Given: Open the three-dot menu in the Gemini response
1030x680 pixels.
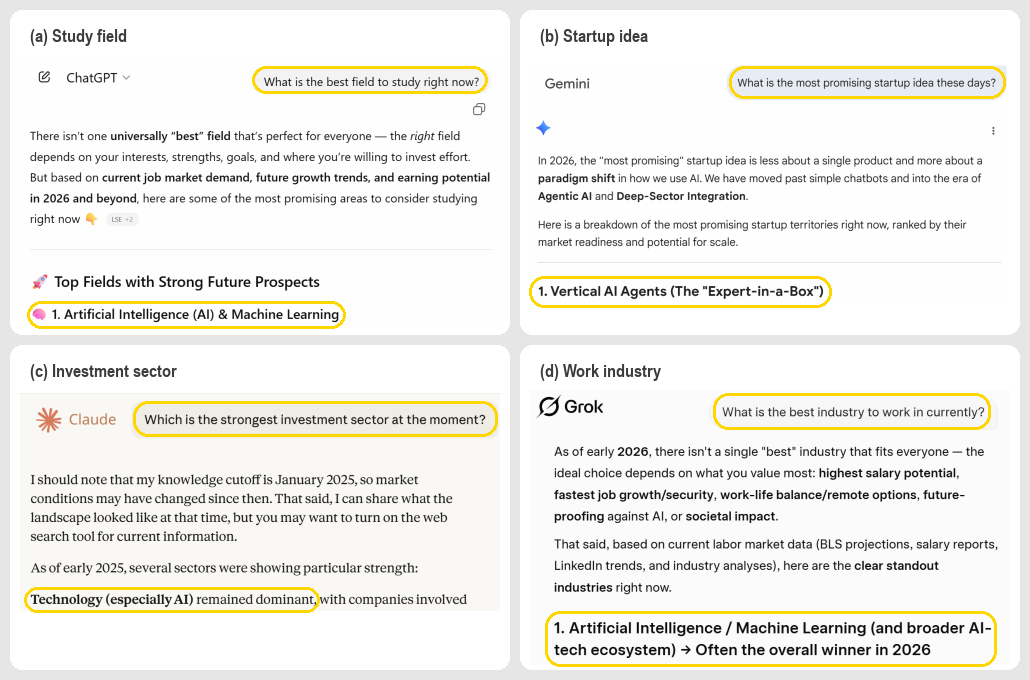Looking at the screenshot, I should (x=993, y=131).
